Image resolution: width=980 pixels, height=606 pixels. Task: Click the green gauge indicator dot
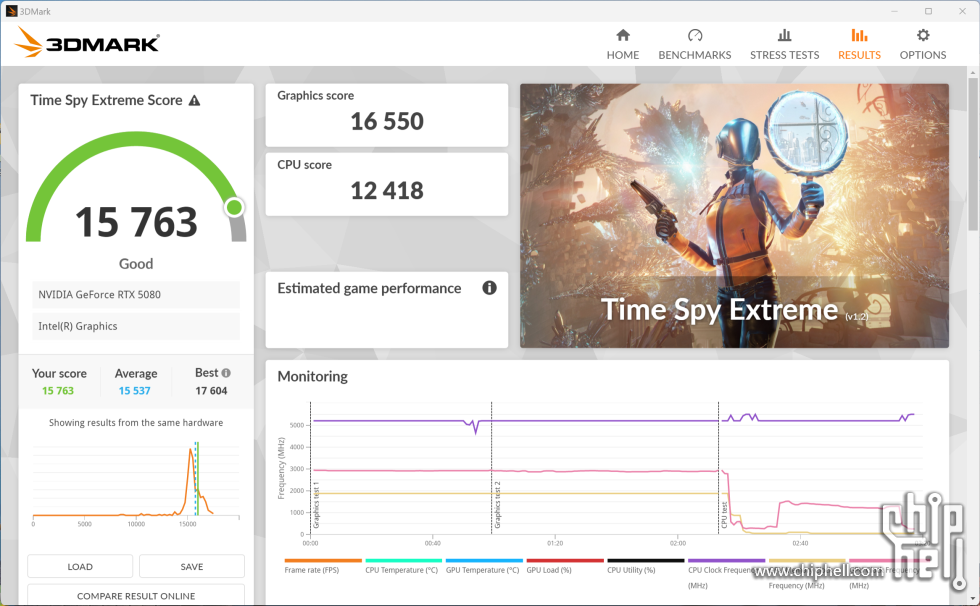coord(234,207)
